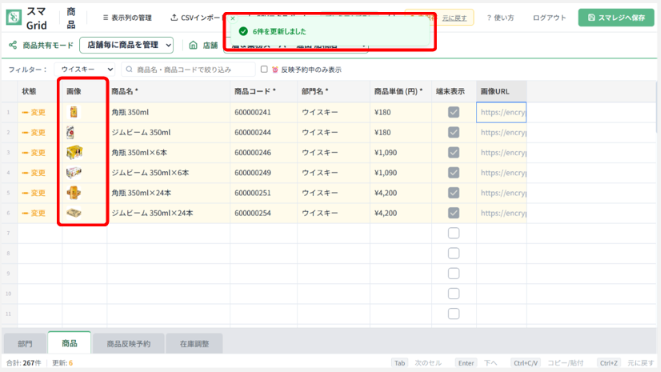Click the 画像URL column header
Viewport: 661px width, 372px height.
(502, 91)
